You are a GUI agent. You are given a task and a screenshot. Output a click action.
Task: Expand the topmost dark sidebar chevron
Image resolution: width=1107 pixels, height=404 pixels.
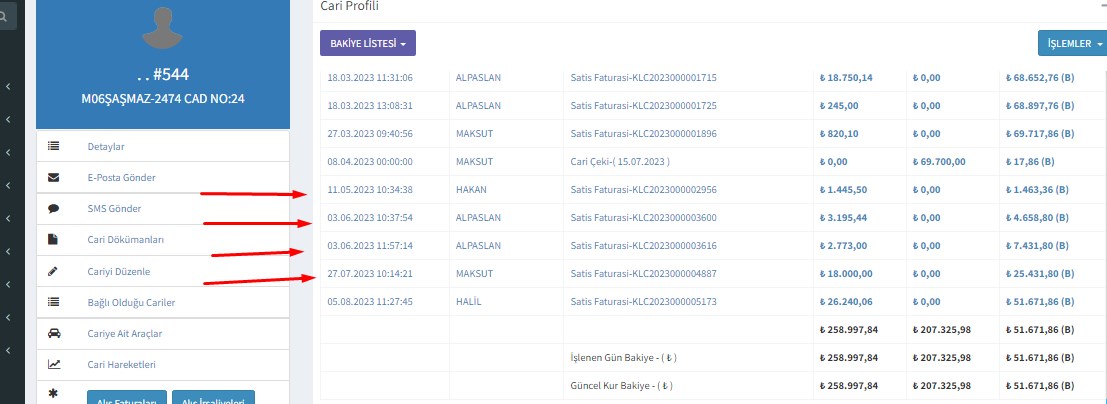(x=8, y=88)
